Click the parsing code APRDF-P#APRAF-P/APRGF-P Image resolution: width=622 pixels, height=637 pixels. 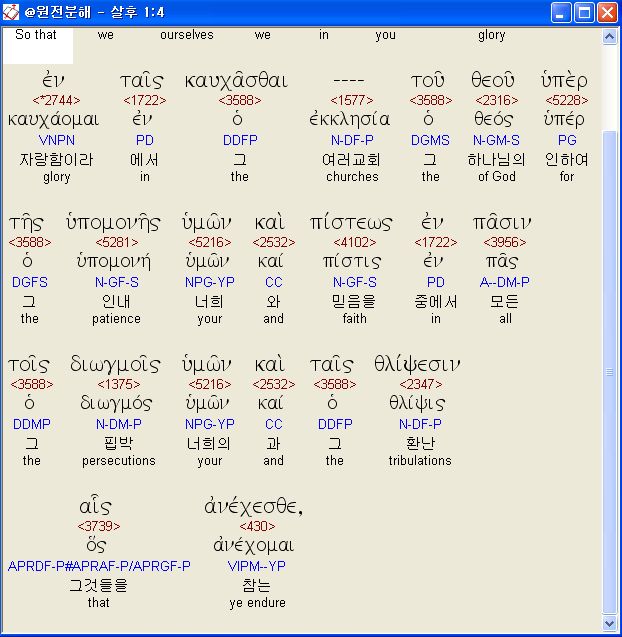pos(99,566)
